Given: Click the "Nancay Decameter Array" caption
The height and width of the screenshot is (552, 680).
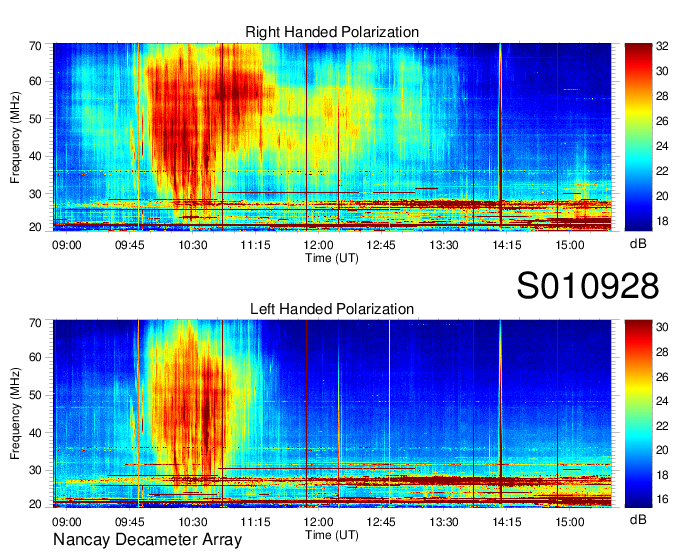Looking at the screenshot, I should click(x=147, y=540).
